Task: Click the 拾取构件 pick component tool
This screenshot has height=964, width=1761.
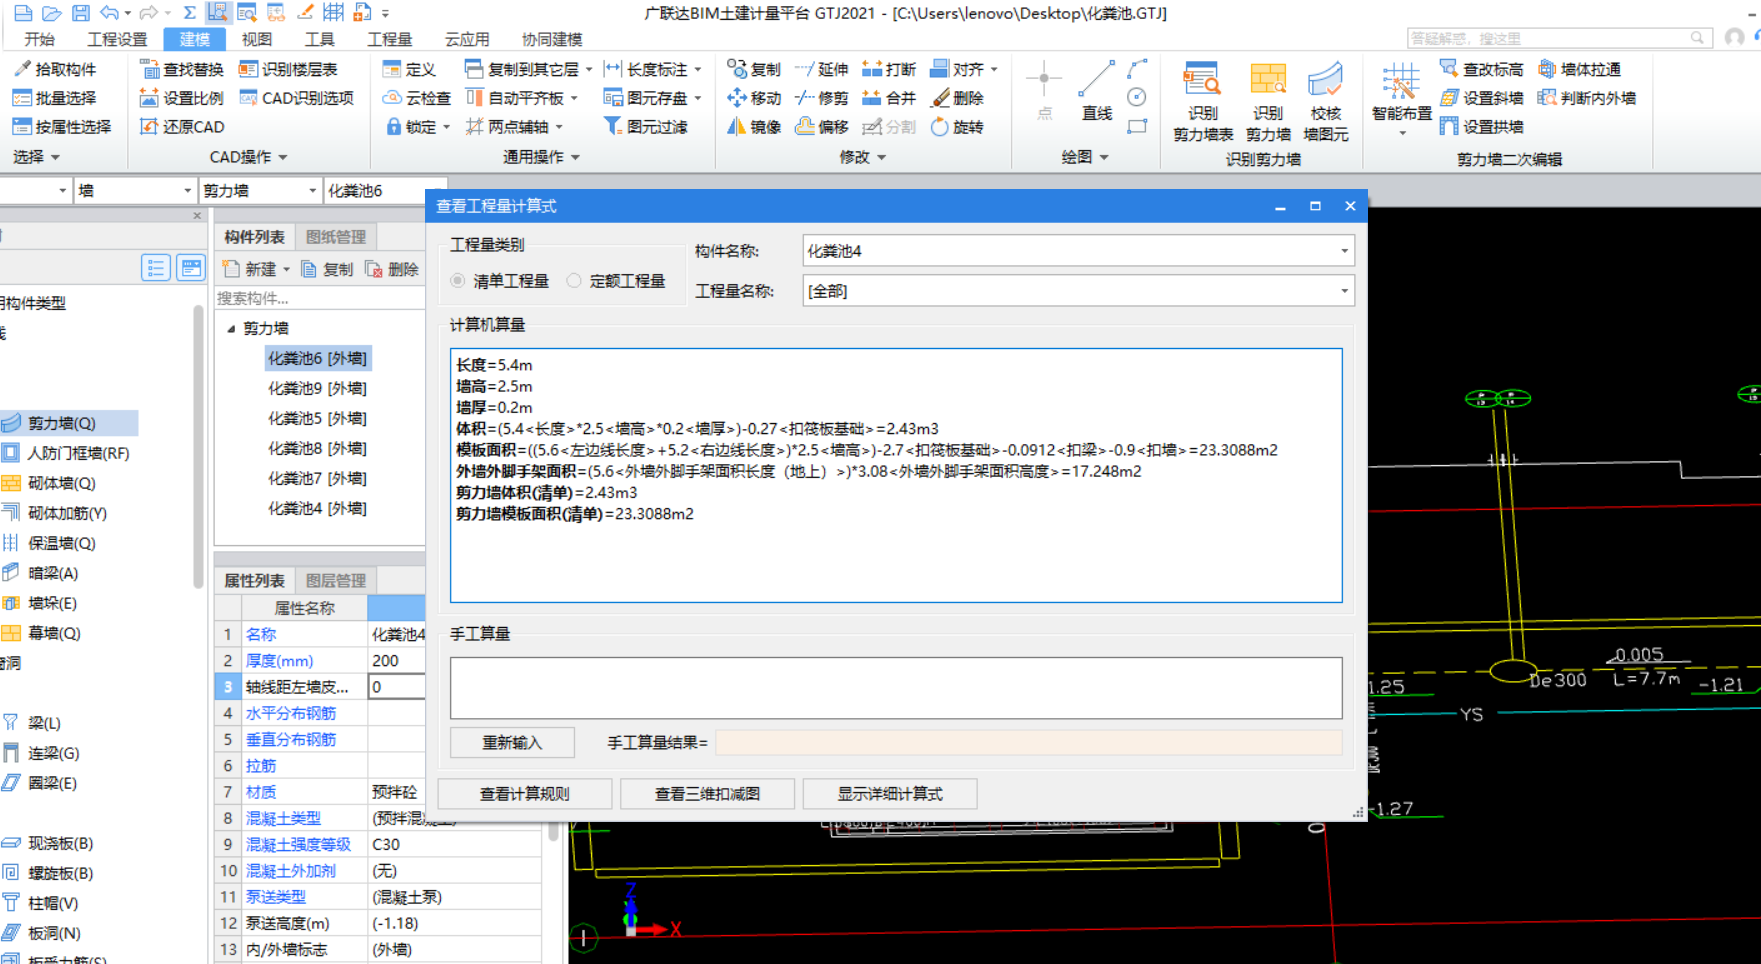Action: coord(55,69)
